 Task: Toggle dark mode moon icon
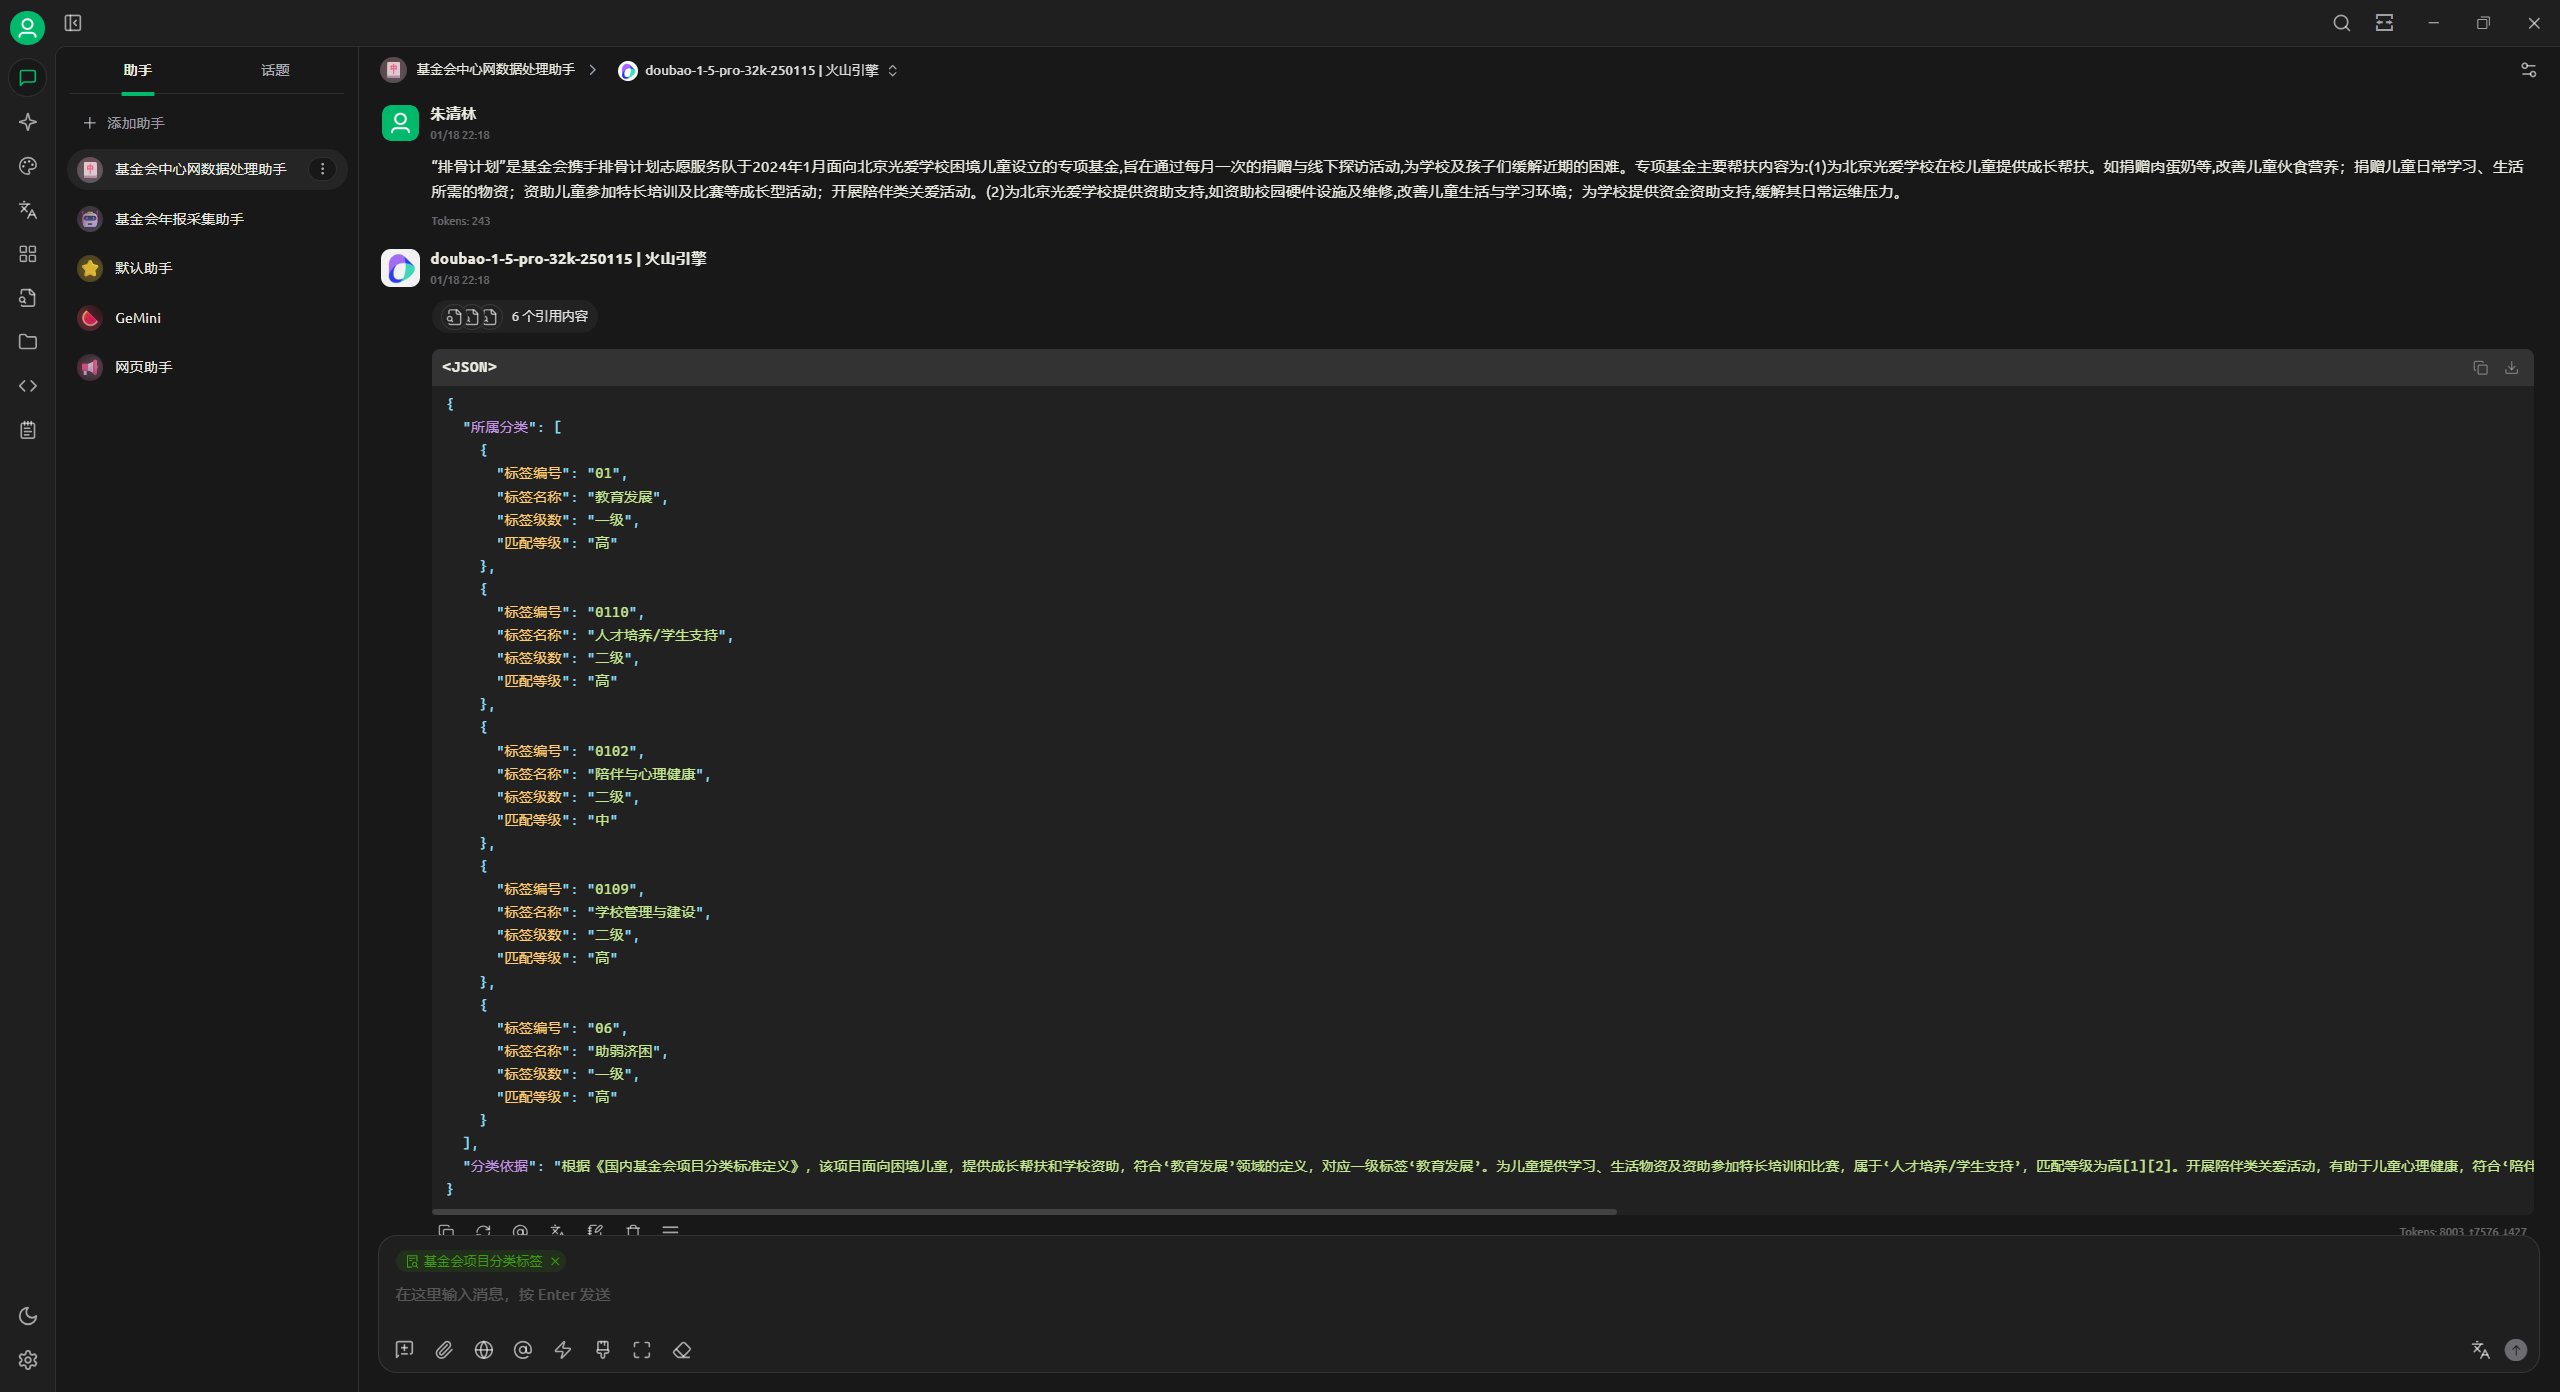[28, 1316]
